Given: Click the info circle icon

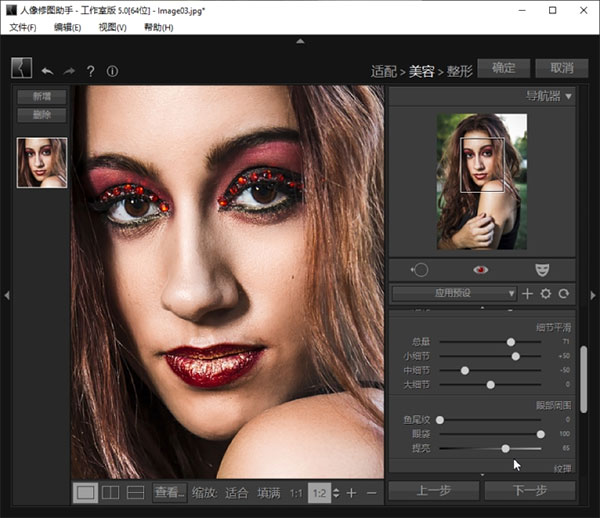Looking at the screenshot, I should tap(112, 71).
